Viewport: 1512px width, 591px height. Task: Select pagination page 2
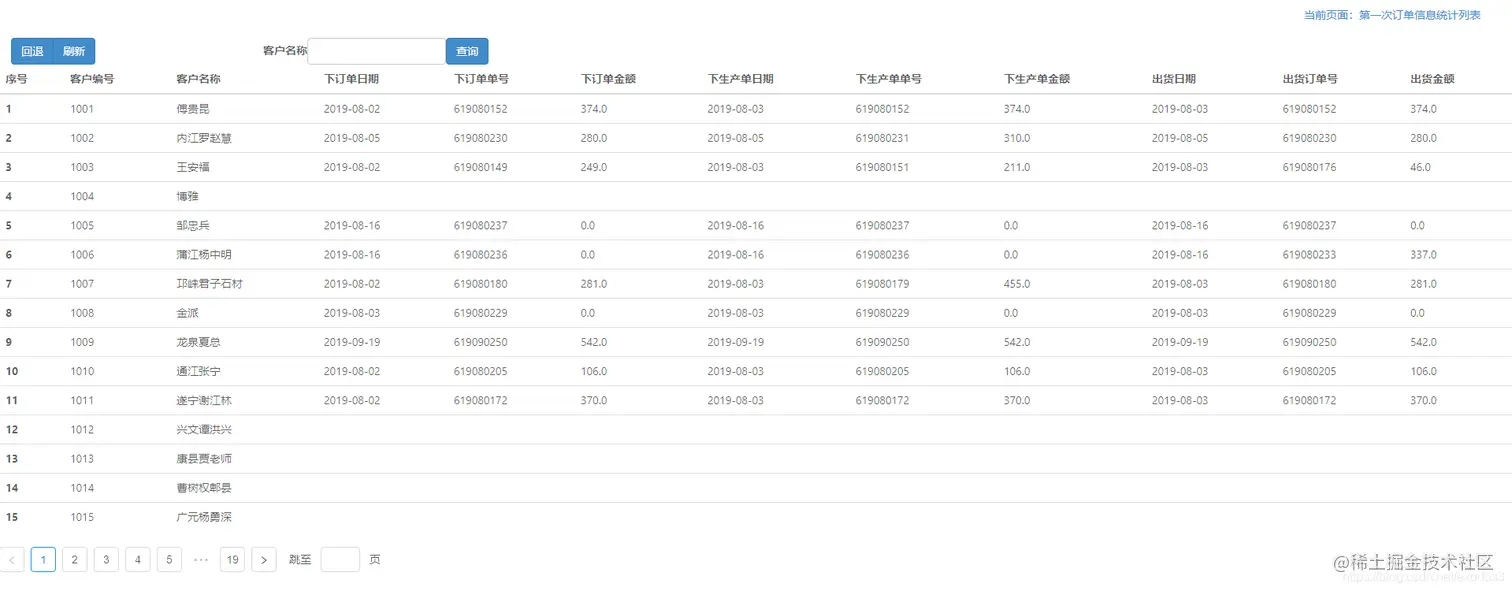click(x=74, y=560)
